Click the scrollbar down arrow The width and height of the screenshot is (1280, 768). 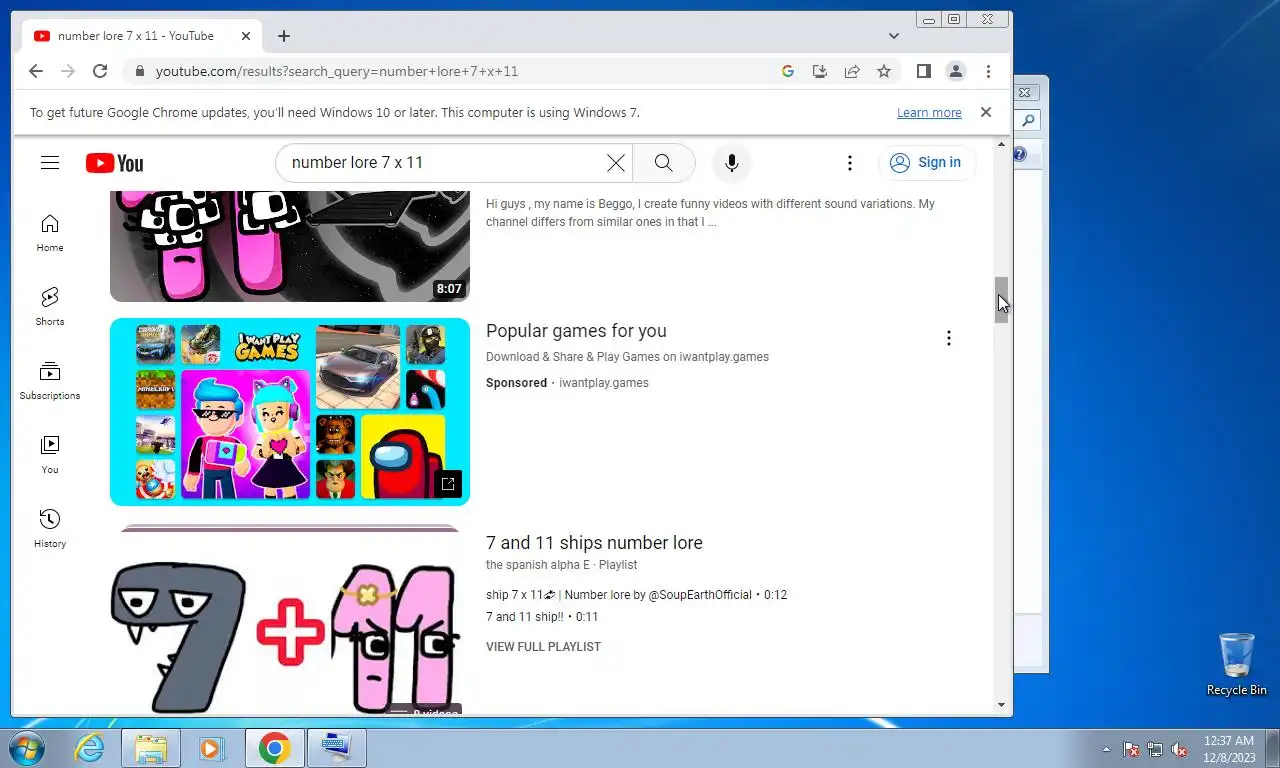tap(1001, 705)
